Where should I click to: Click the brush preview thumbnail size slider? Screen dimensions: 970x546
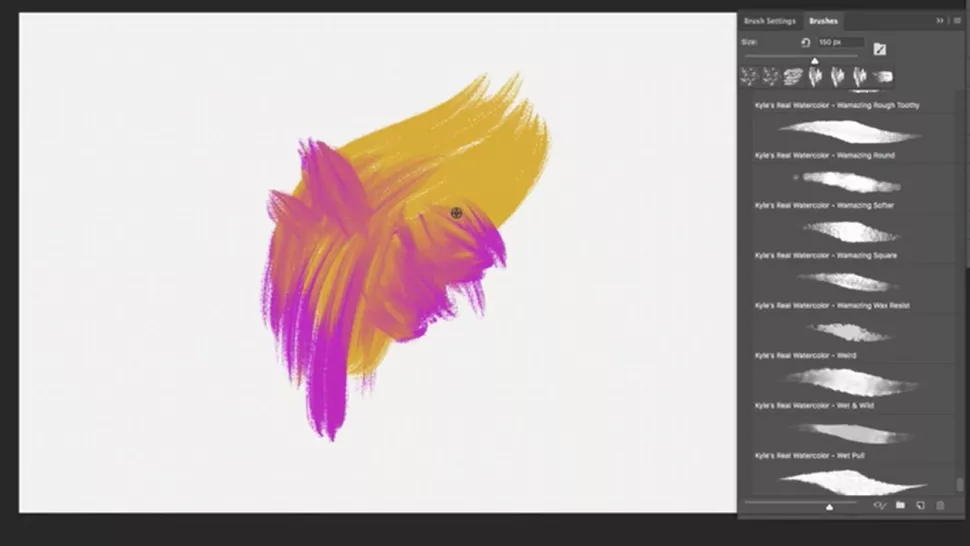(800, 503)
